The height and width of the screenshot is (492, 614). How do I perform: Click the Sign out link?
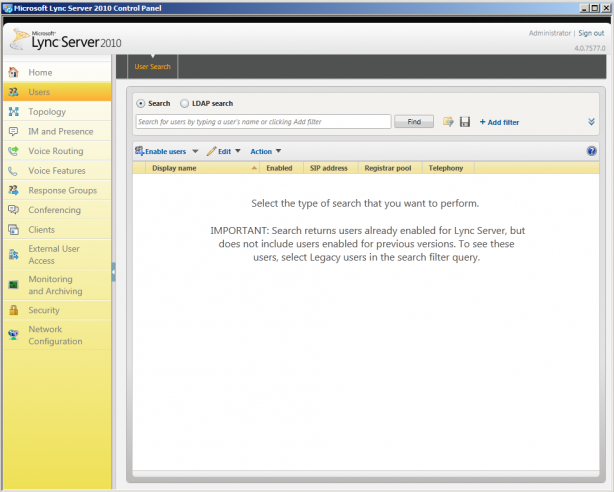(x=591, y=33)
